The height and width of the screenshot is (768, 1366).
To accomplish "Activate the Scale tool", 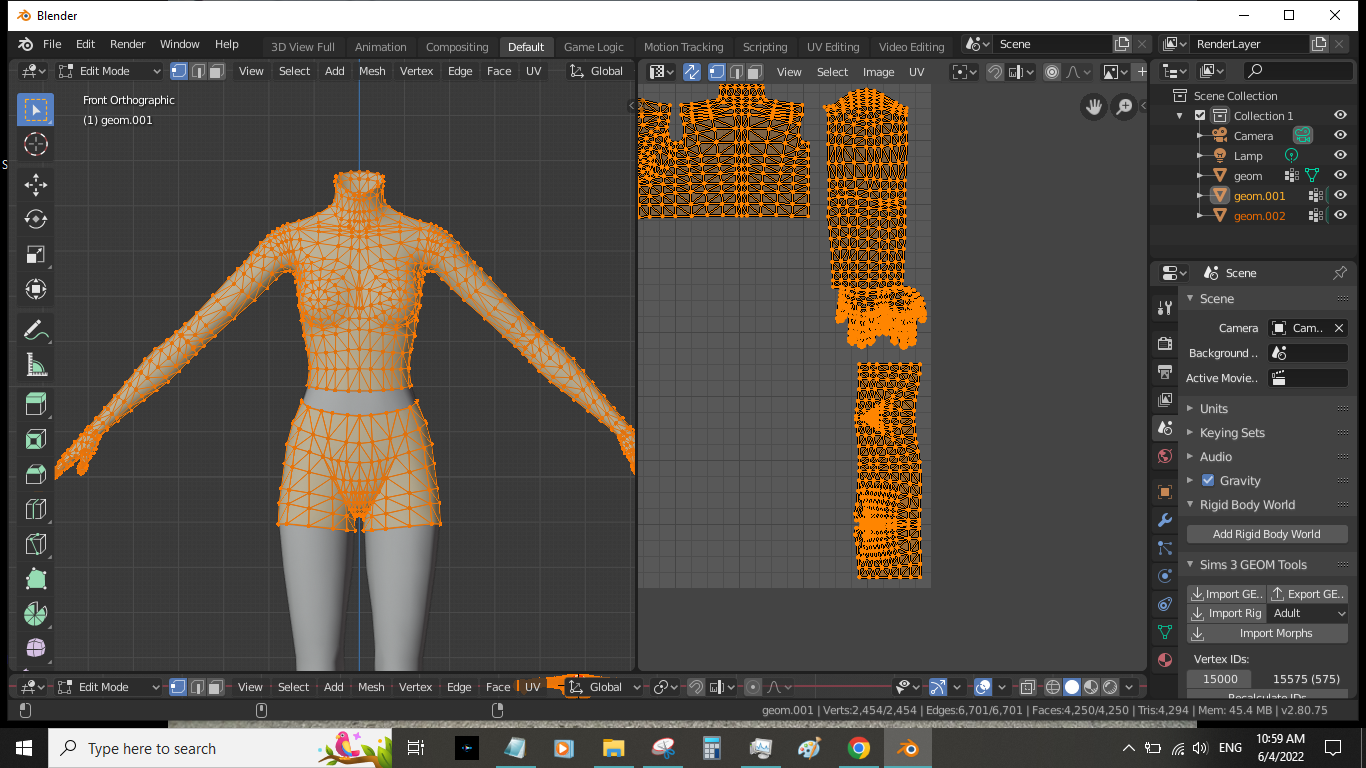I will [x=35, y=254].
